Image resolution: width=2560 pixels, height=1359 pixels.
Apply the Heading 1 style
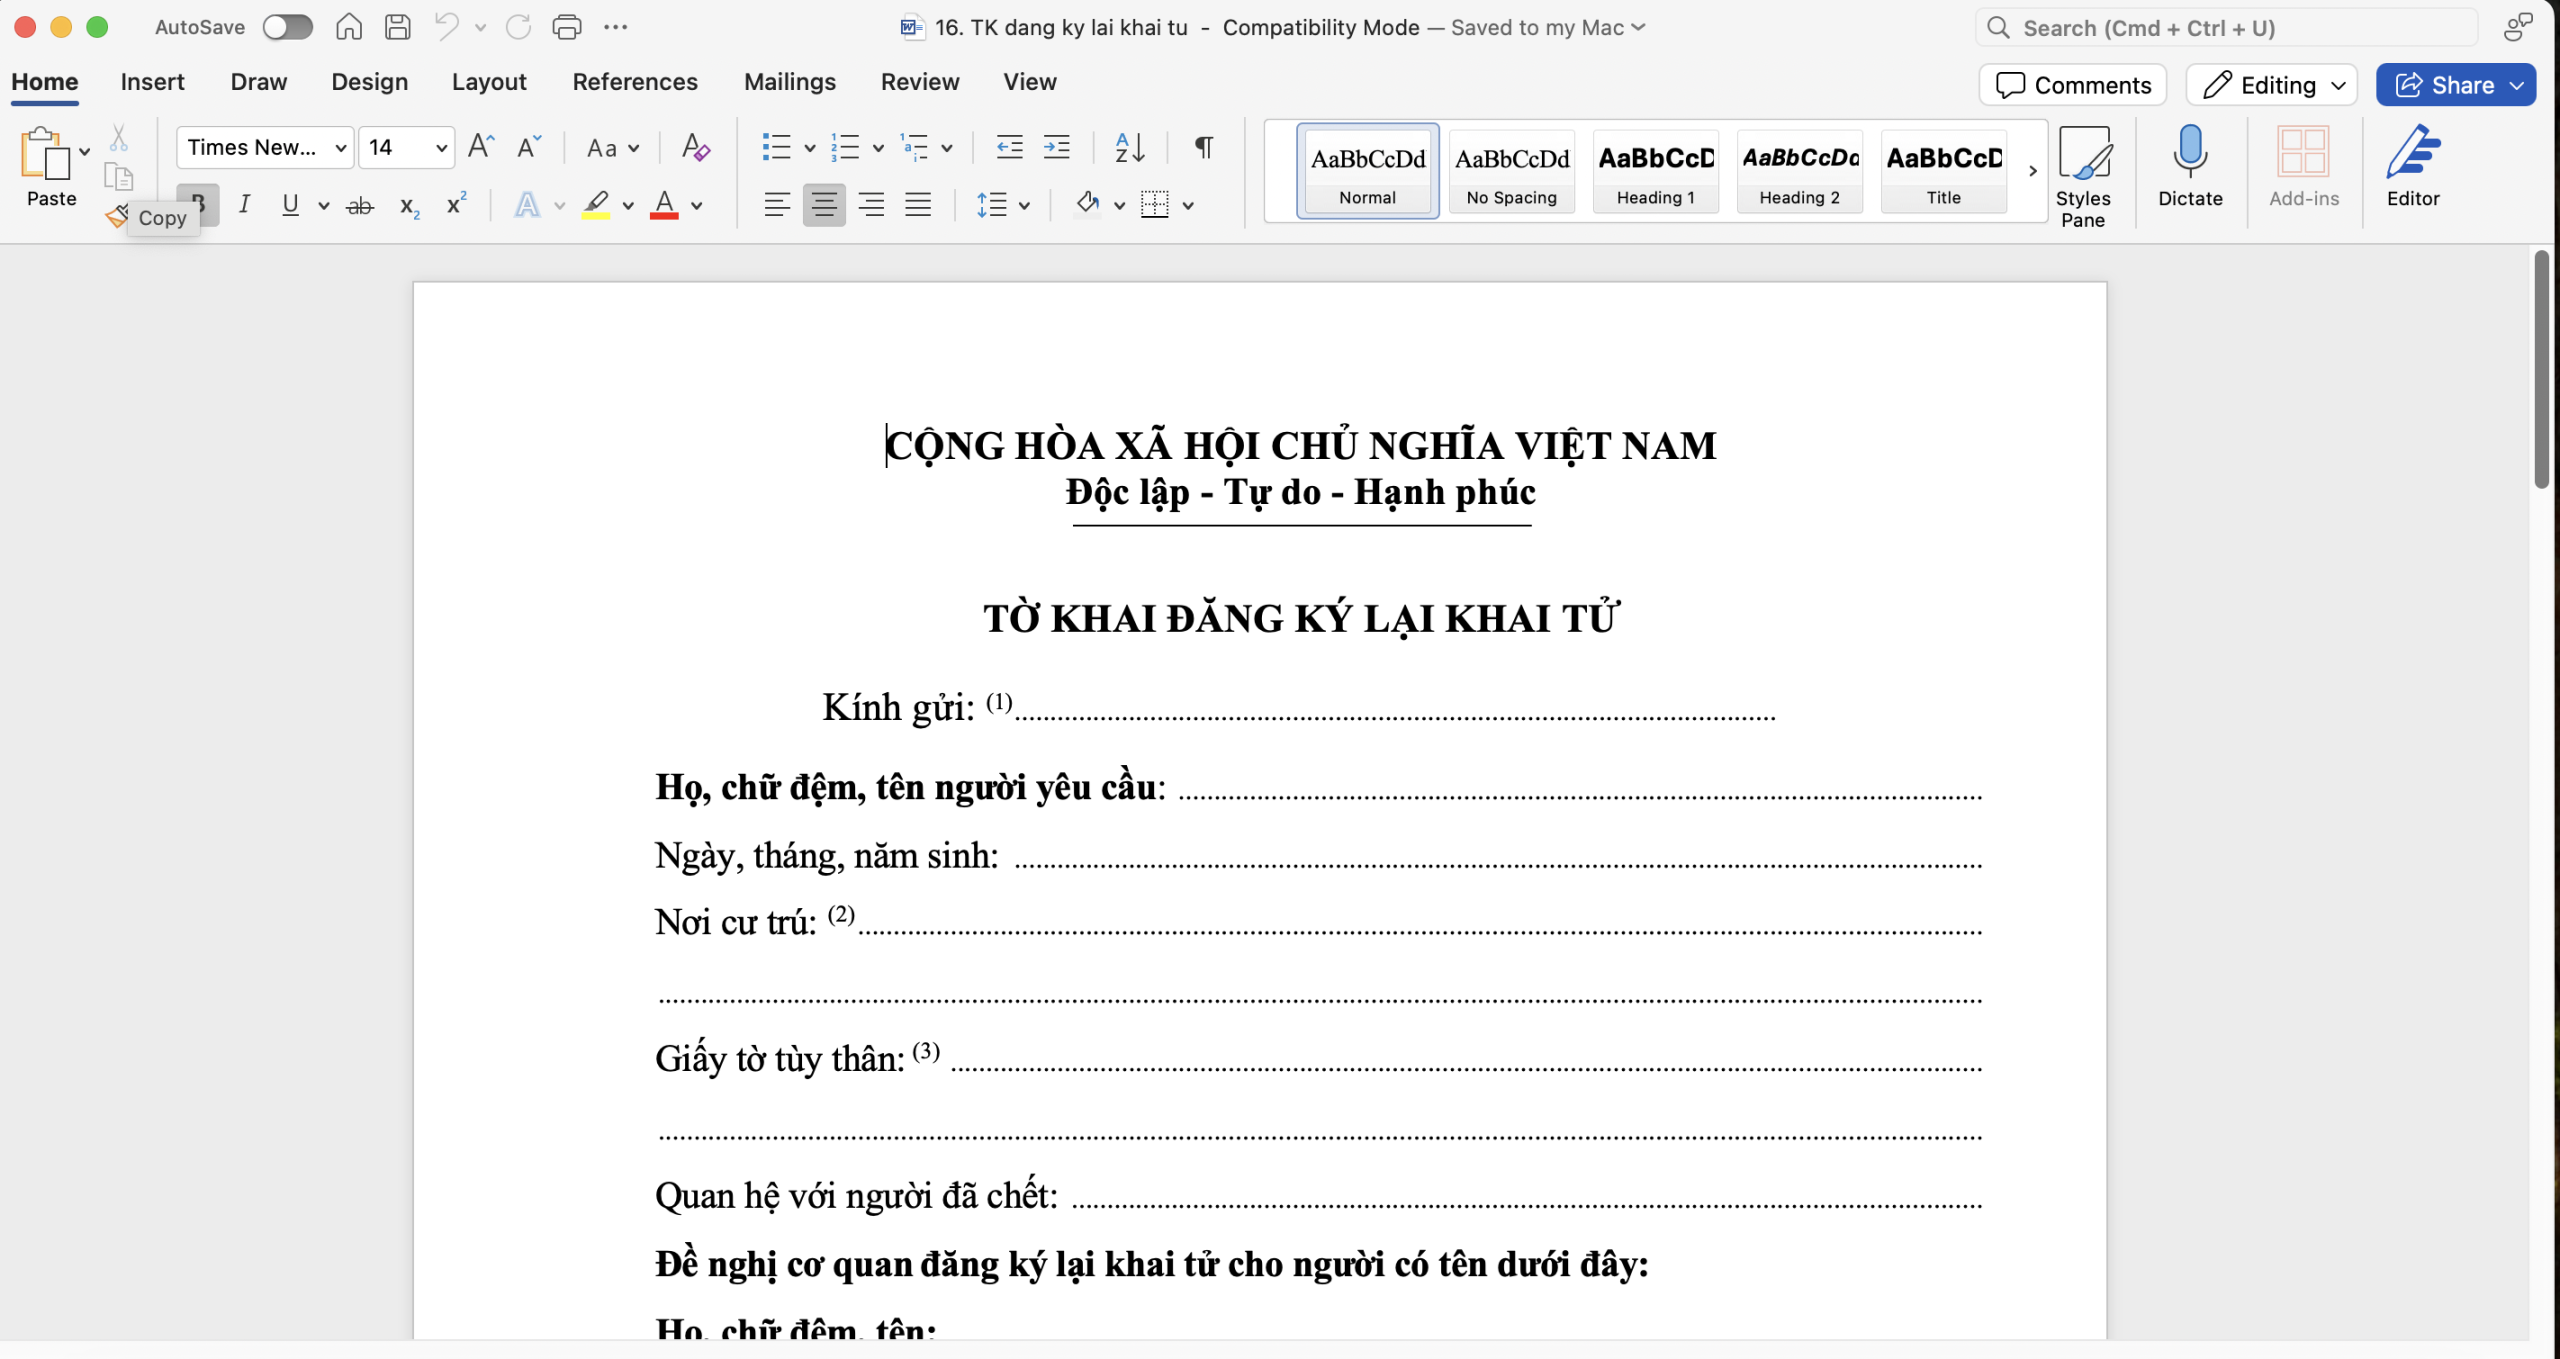(1655, 171)
